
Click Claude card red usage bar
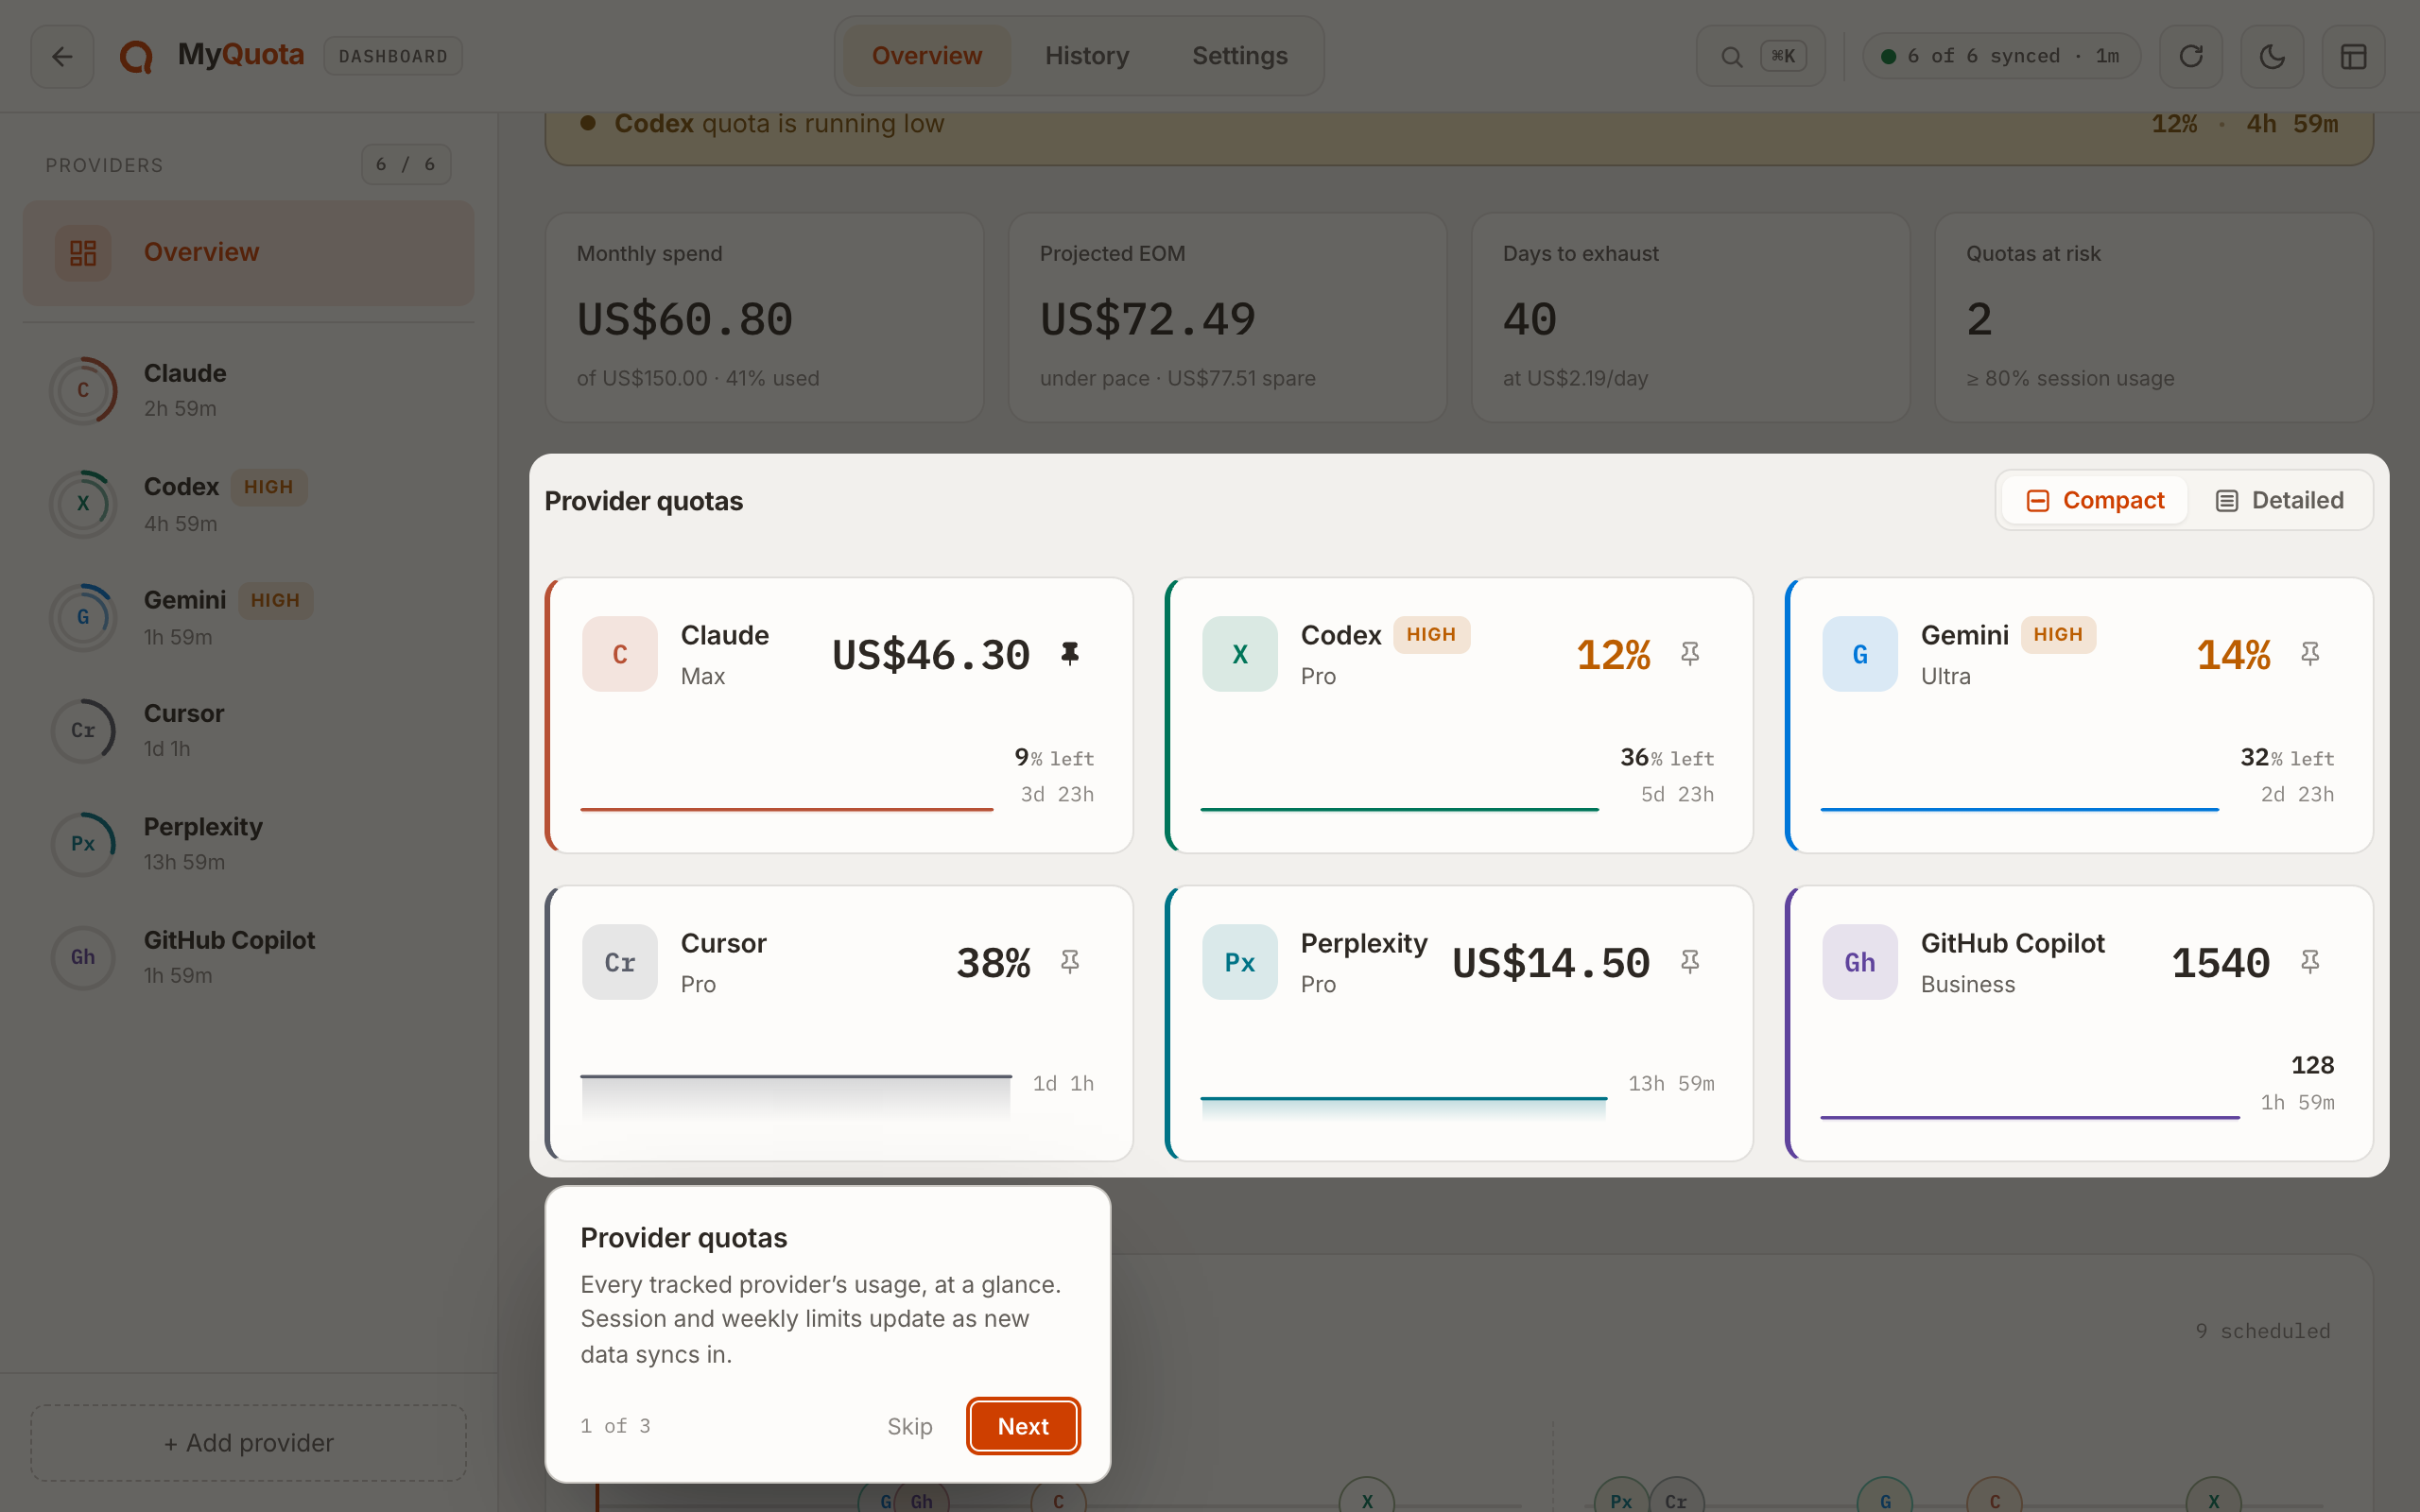(787, 809)
